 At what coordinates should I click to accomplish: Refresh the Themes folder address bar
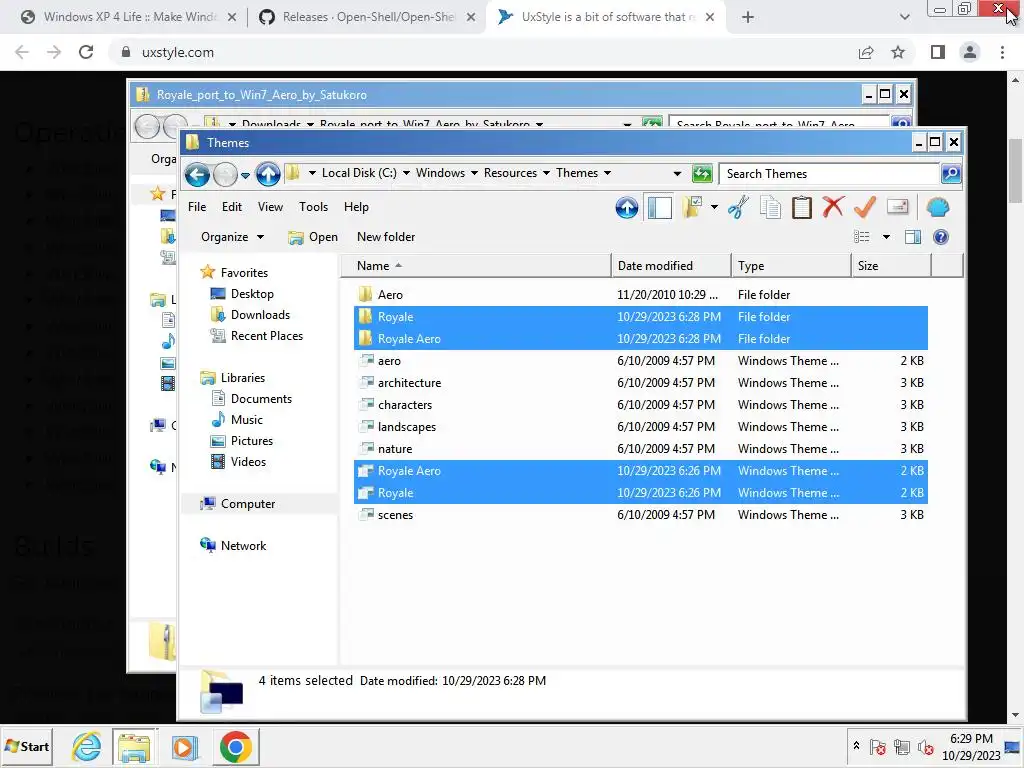[702, 174]
